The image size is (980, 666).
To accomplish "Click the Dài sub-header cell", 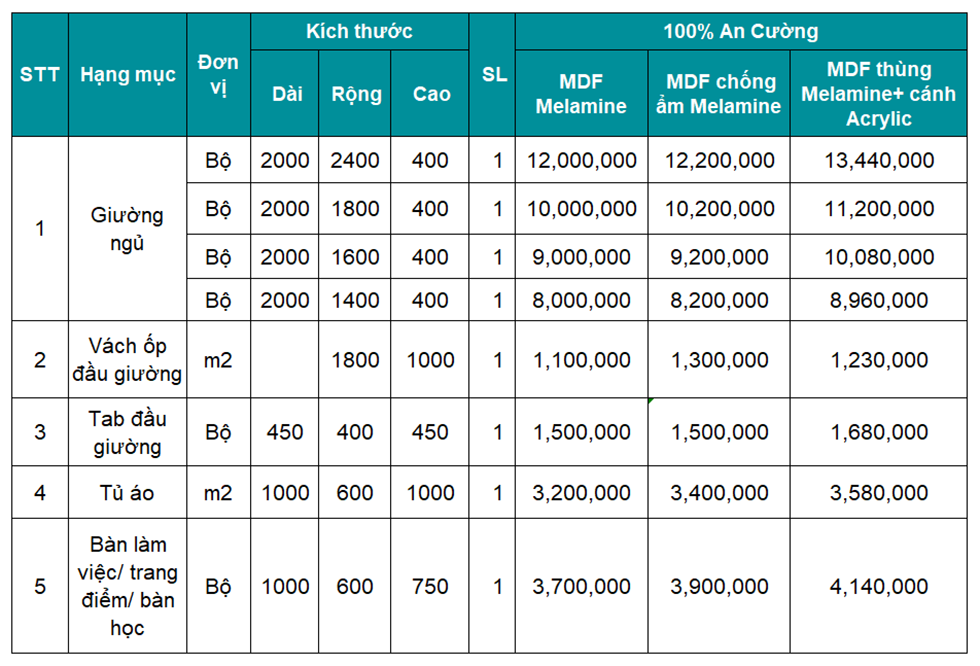I will click(287, 94).
